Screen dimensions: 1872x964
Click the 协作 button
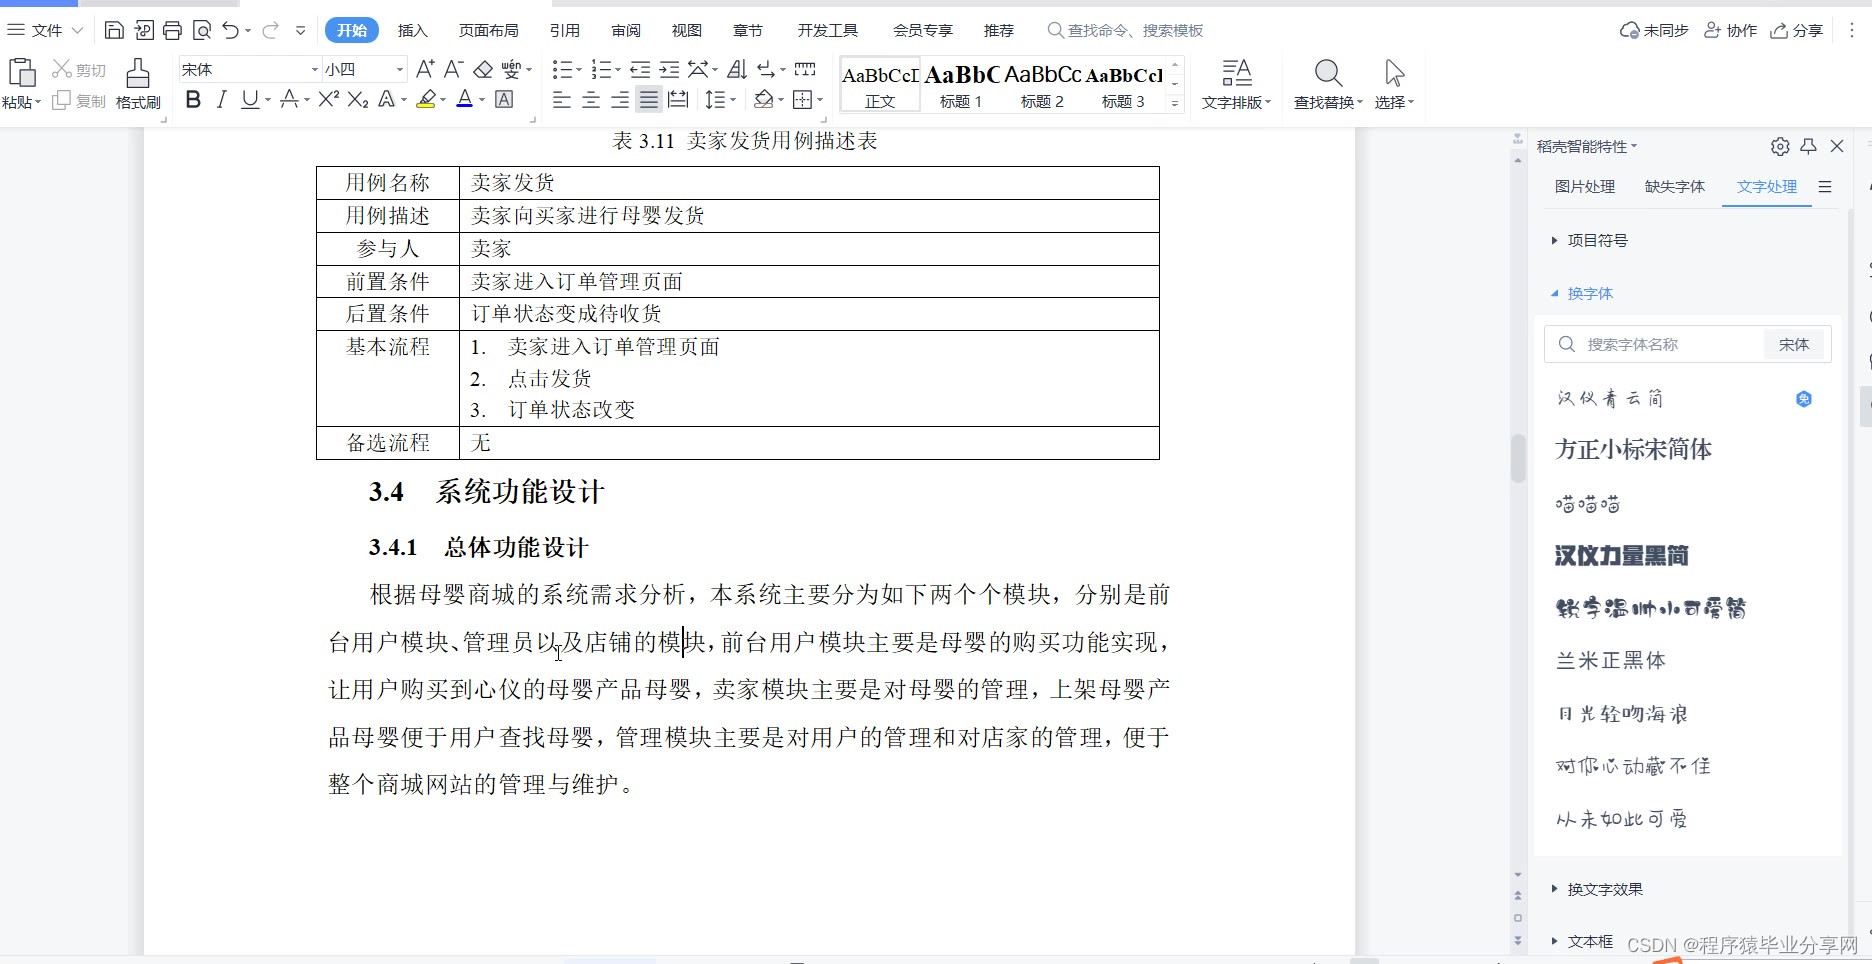click(1731, 30)
